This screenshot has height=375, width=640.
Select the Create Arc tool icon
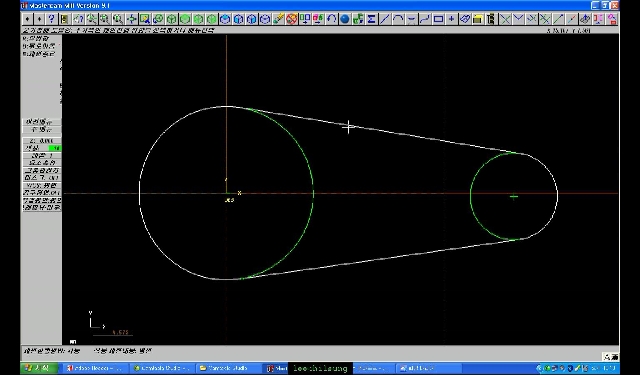coord(398,19)
